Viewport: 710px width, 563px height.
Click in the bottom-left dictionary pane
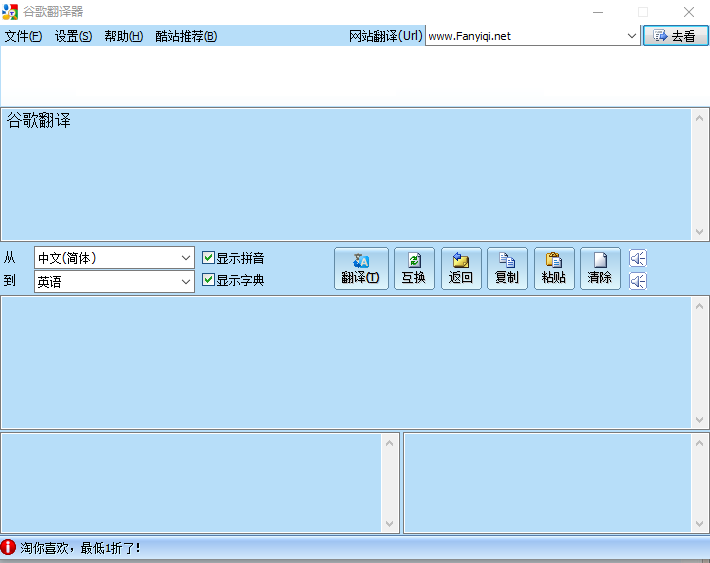[192, 483]
